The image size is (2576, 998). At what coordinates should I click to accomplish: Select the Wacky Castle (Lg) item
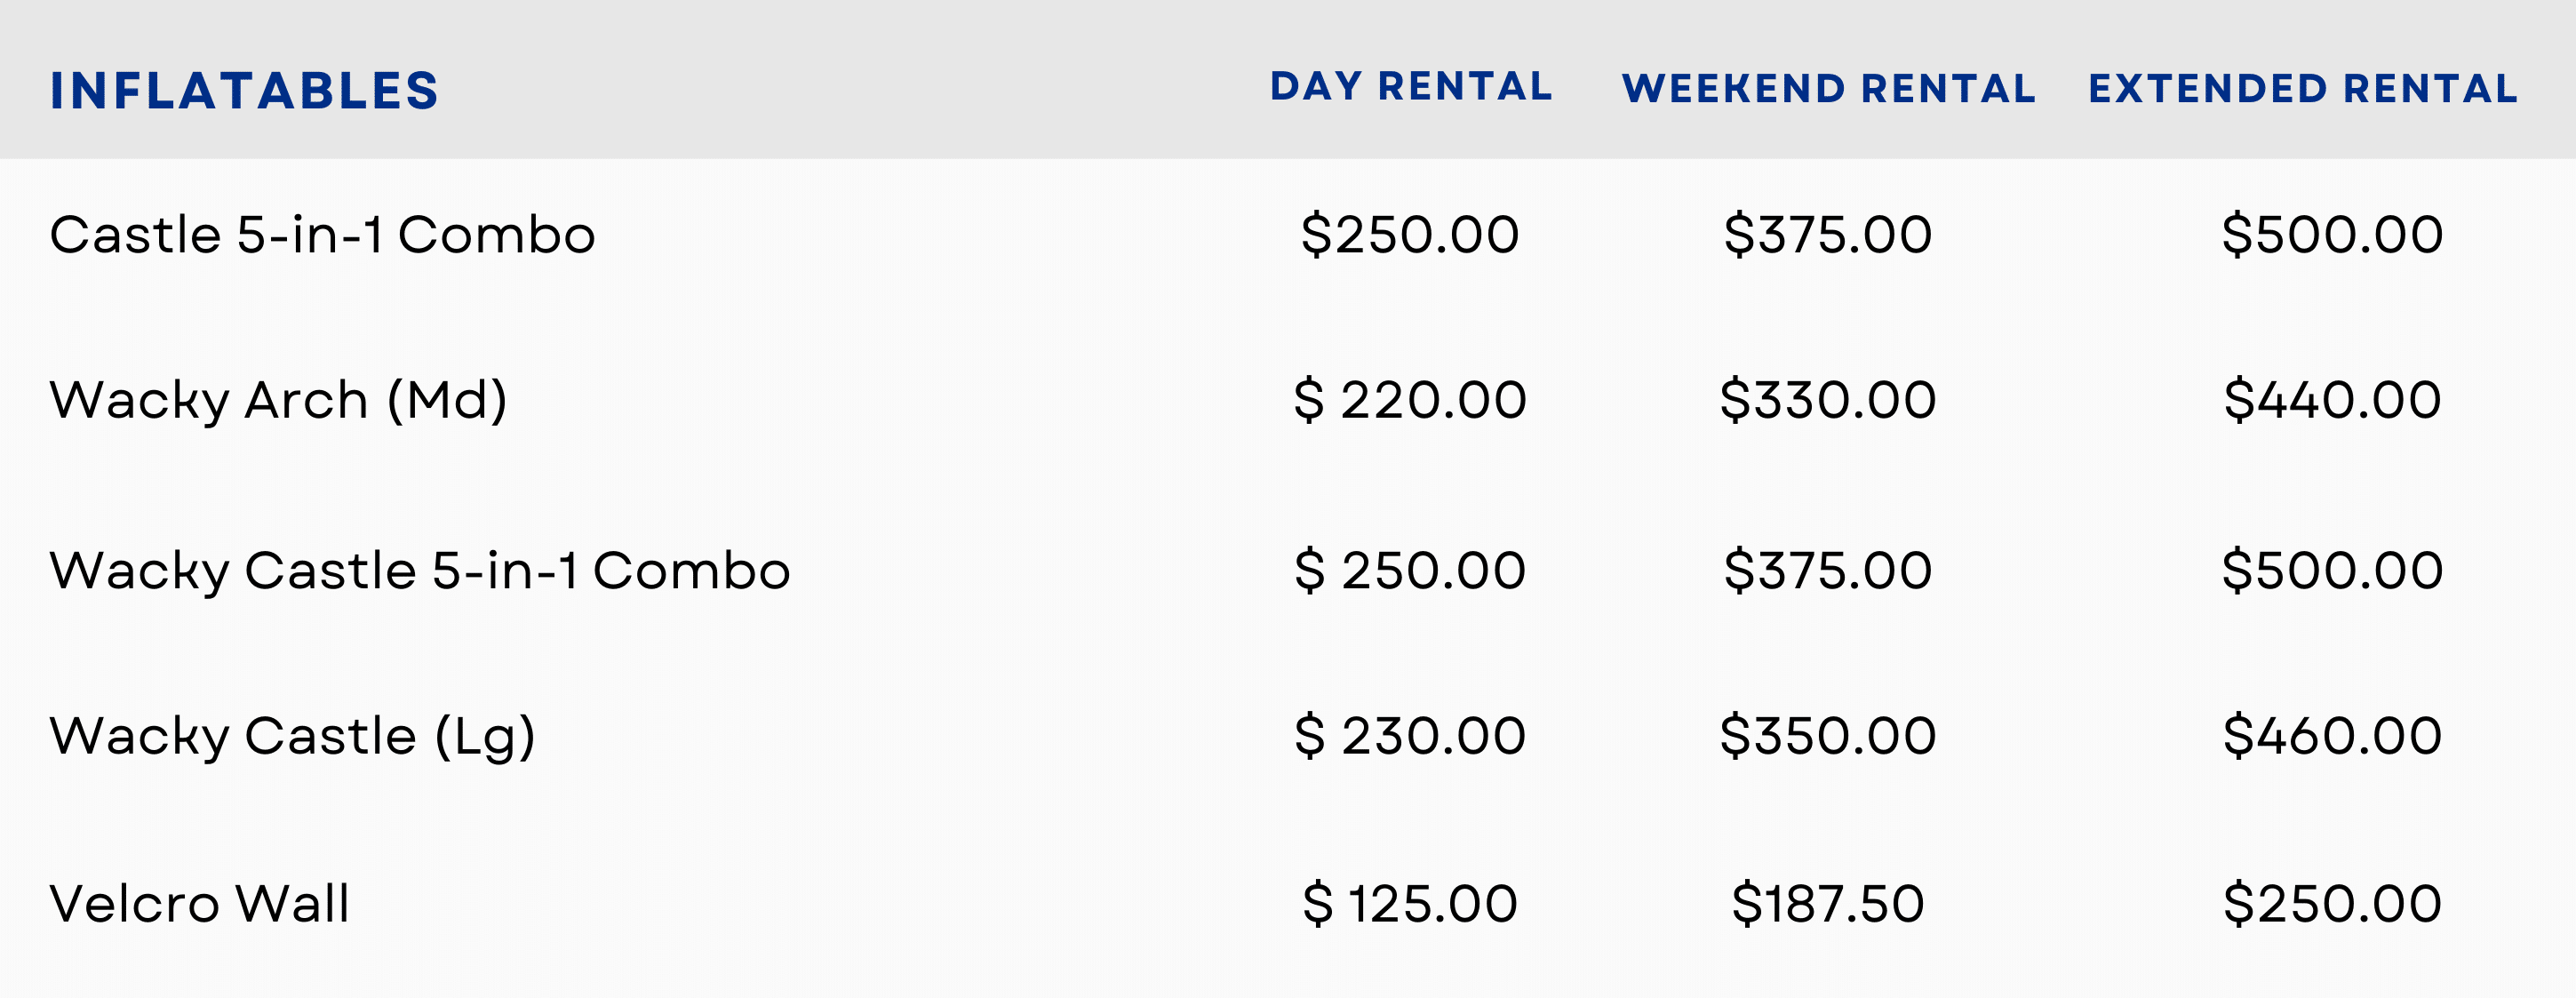point(292,736)
